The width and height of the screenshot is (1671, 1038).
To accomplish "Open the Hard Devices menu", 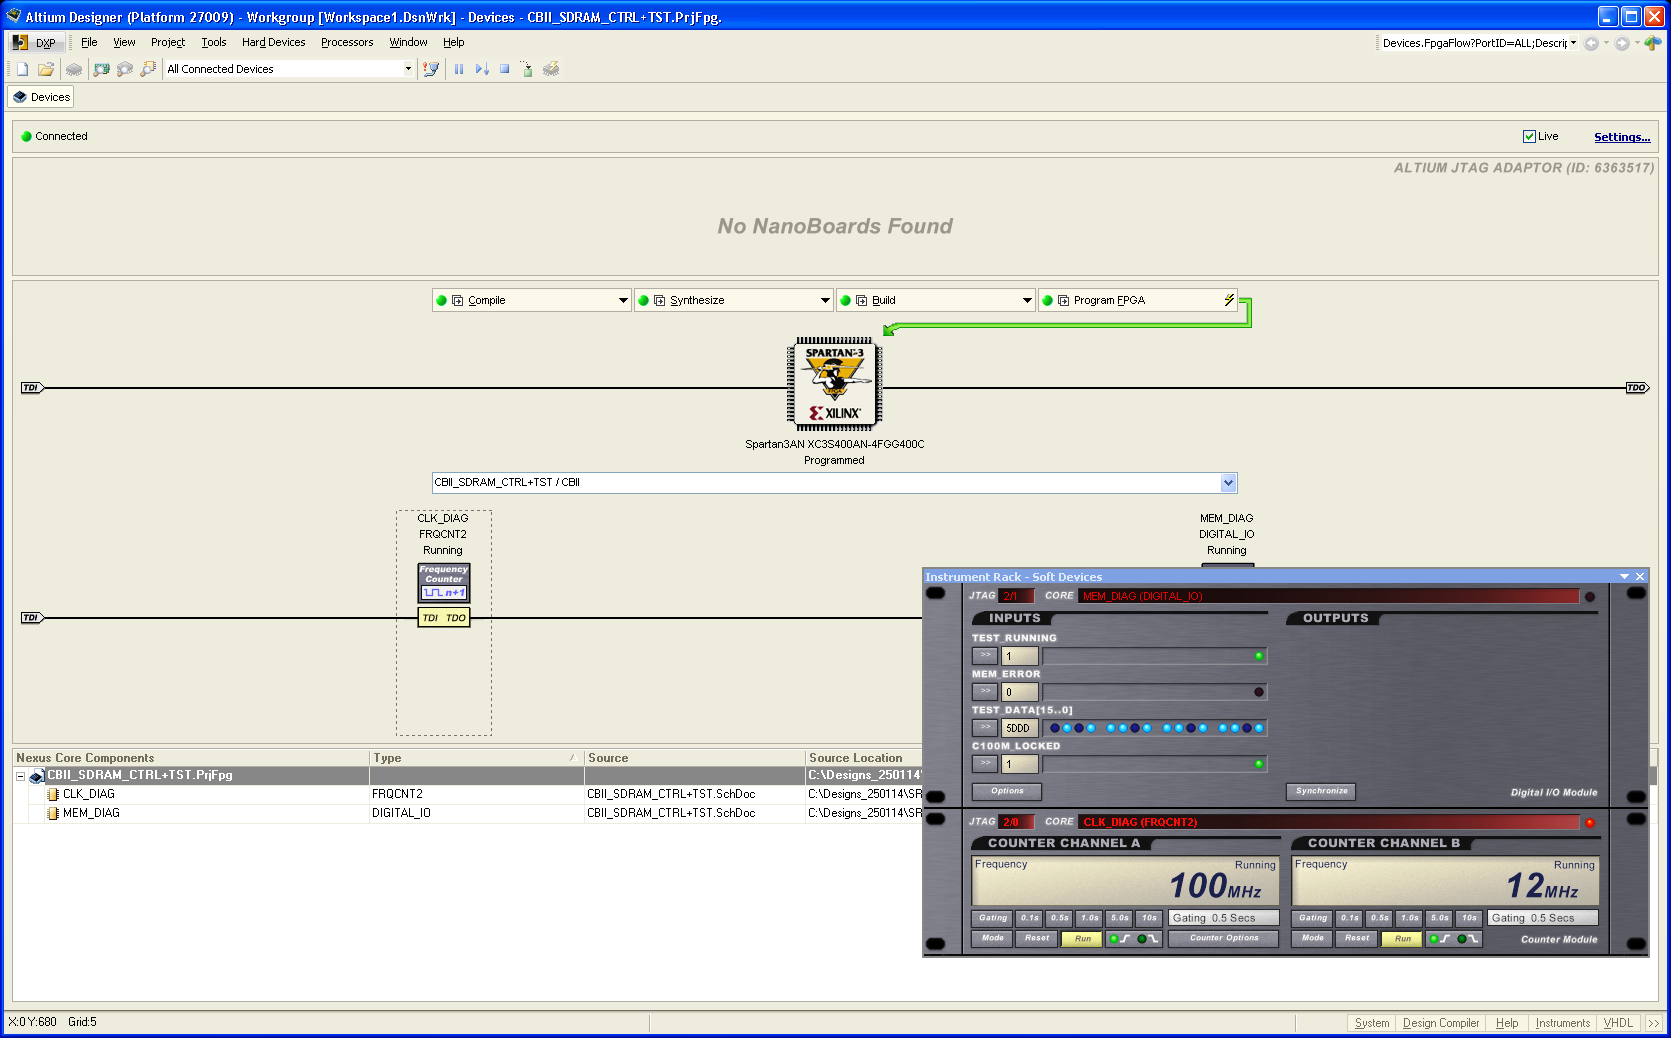I will pos(273,42).
